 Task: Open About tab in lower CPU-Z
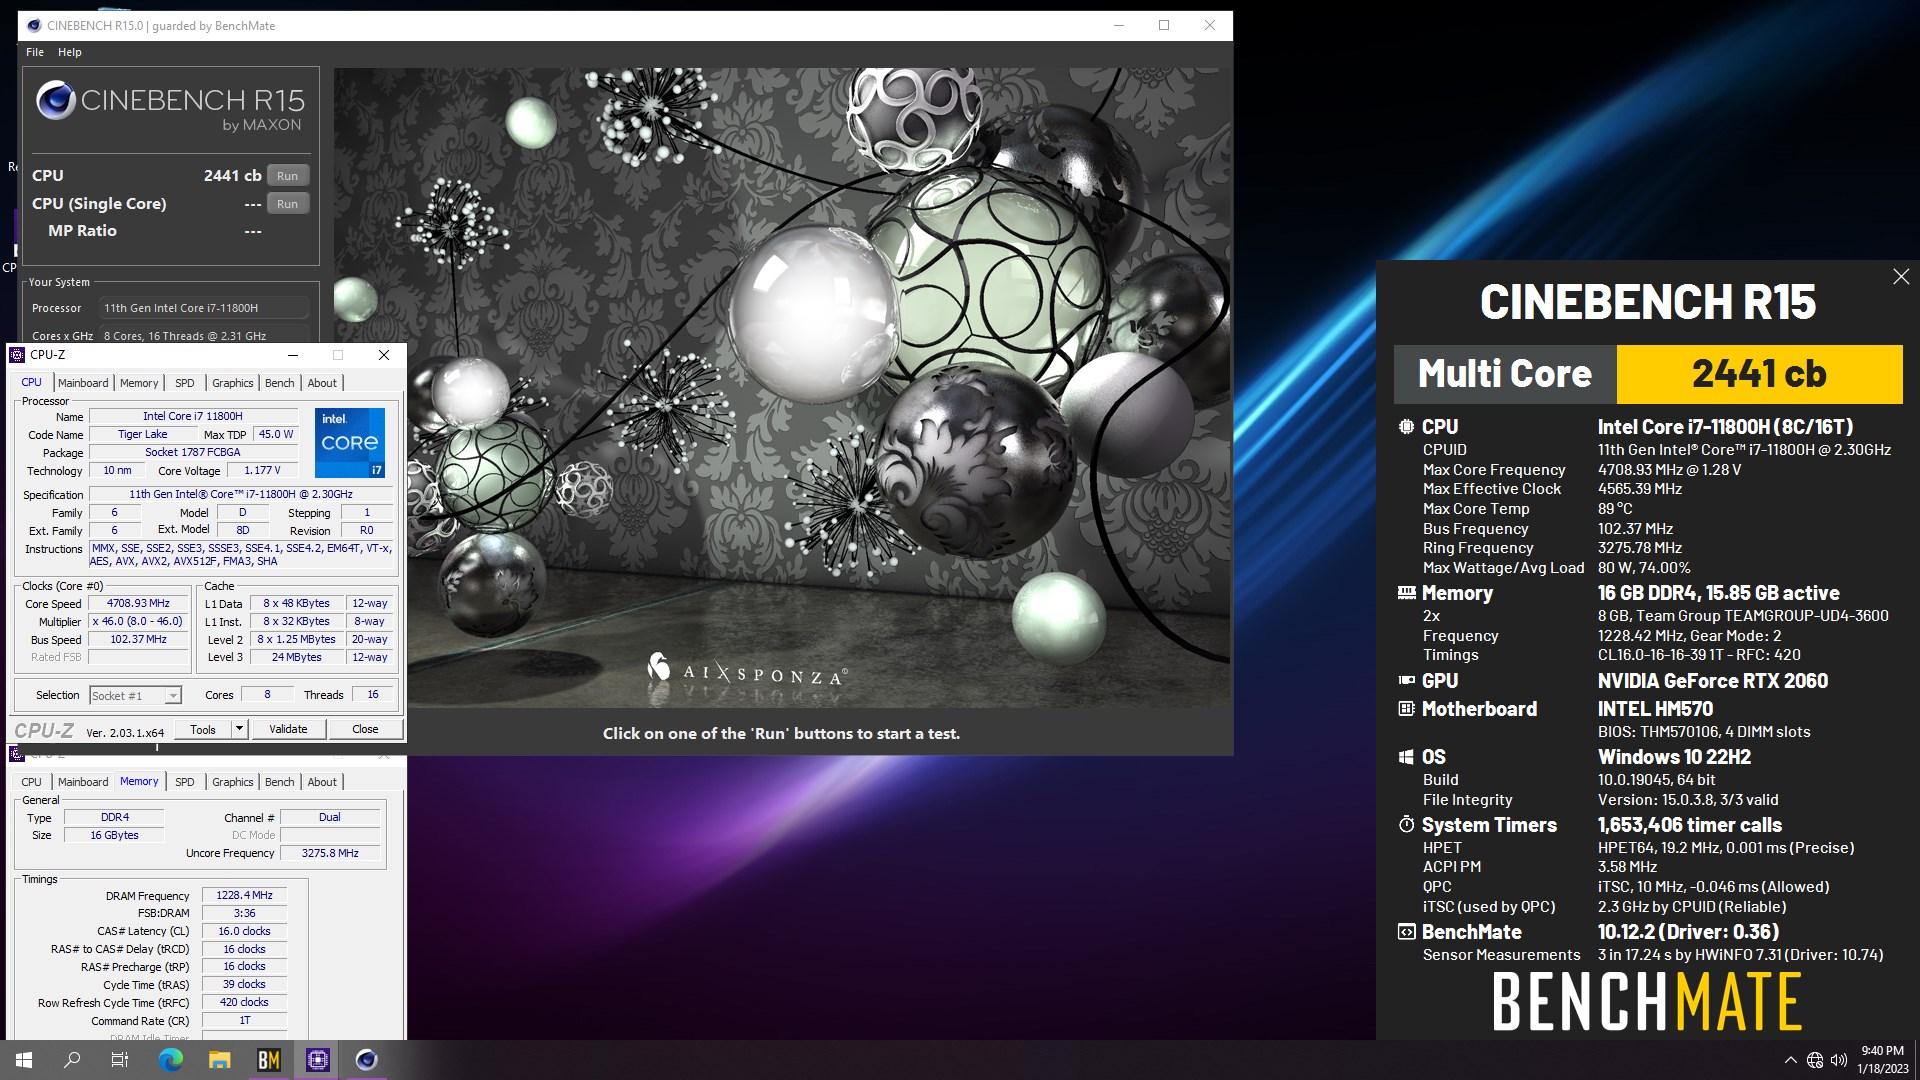(x=322, y=782)
